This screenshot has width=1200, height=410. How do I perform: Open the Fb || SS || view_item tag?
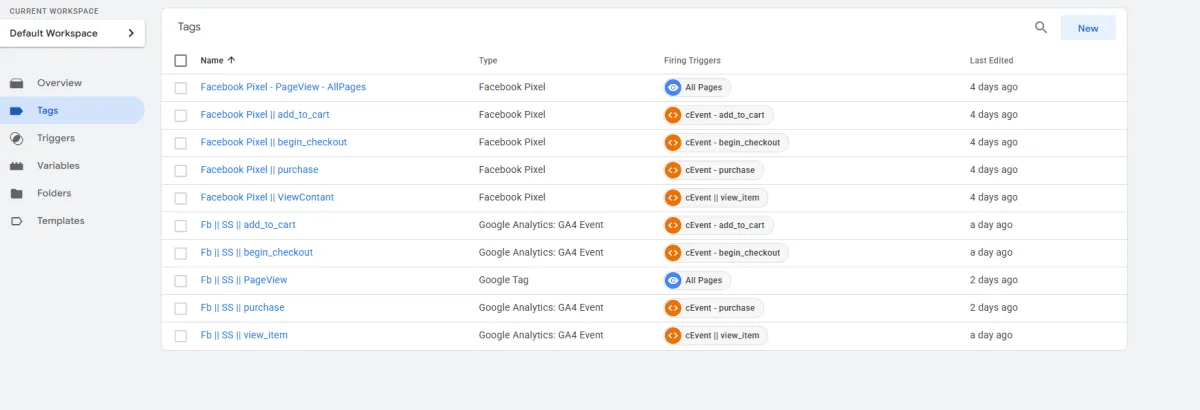pos(244,335)
